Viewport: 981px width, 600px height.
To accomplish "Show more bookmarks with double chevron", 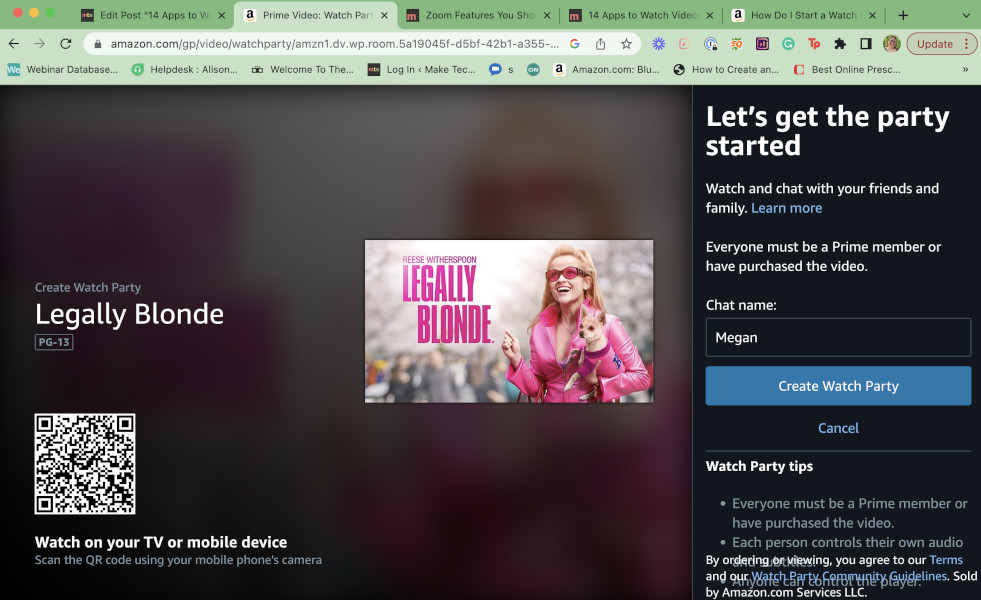I will 965,69.
